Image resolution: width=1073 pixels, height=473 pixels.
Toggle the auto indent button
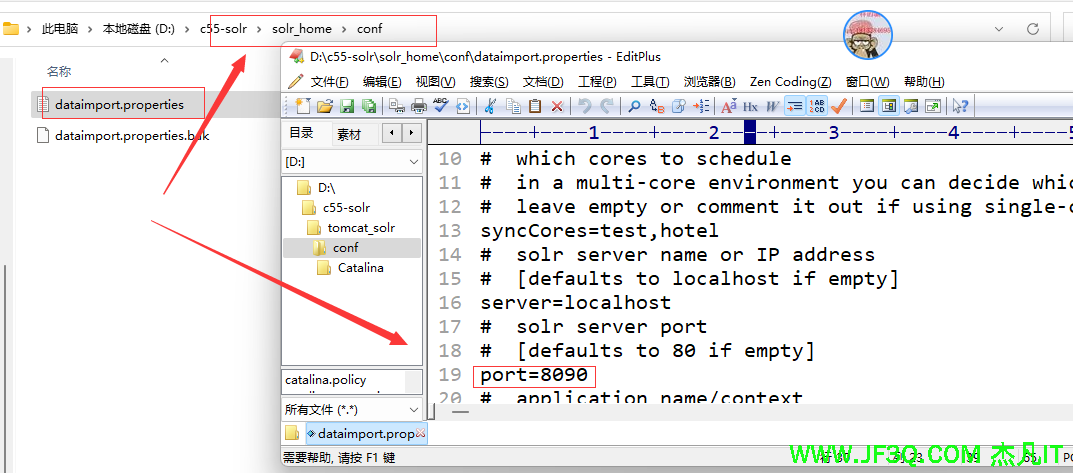[x=795, y=106]
